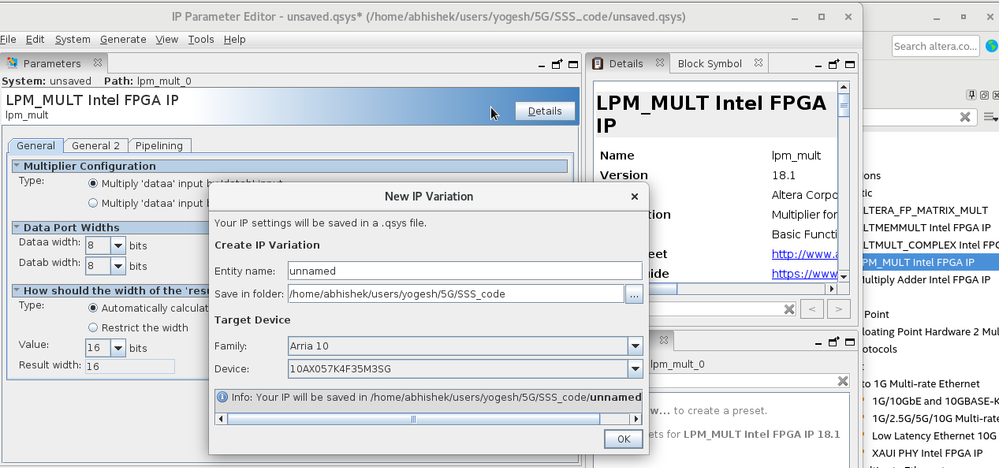Go to previous match in Details panel
The height and width of the screenshot is (468, 999).
[x=812, y=309]
